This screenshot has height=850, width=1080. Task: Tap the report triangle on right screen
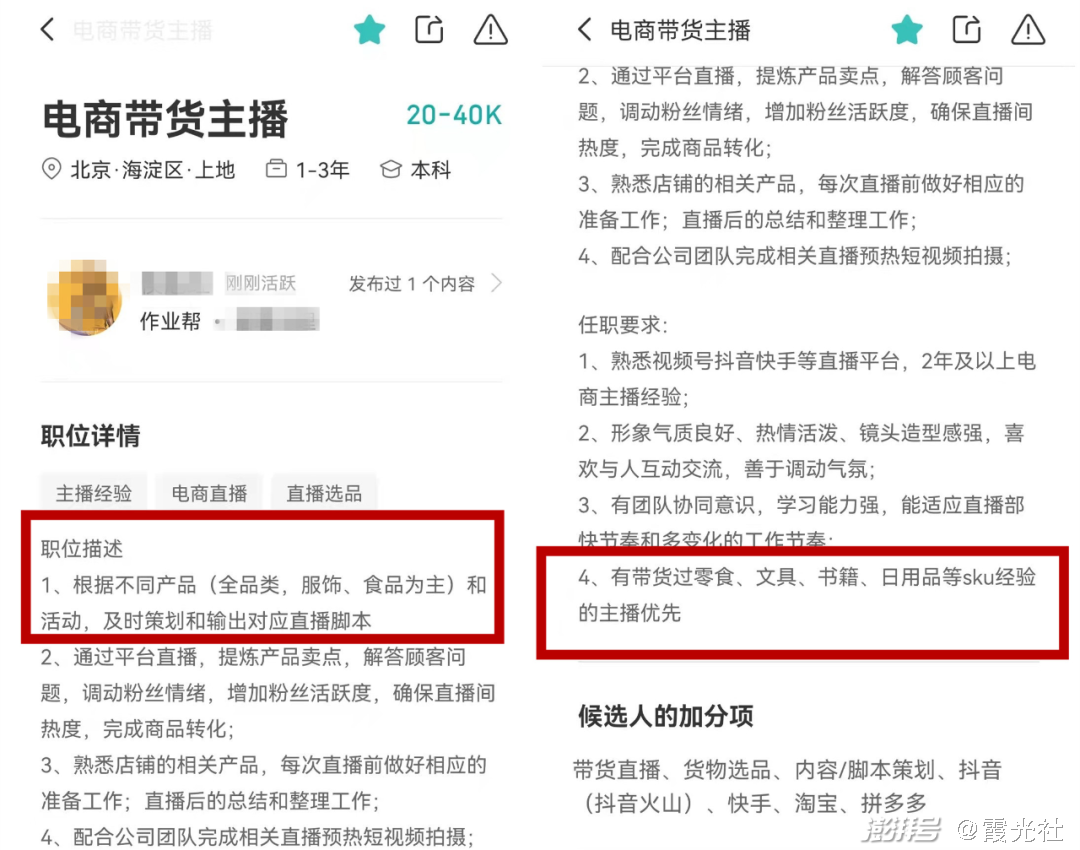pyautogui.click(x=1028, y=30)
